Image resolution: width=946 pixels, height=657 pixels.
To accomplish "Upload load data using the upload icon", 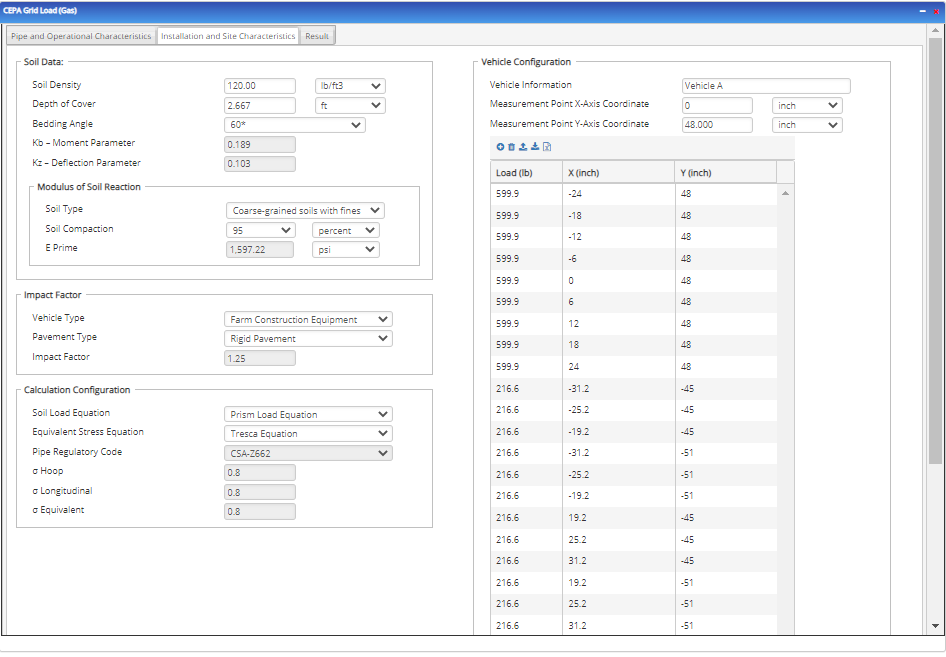I will 524,147.
